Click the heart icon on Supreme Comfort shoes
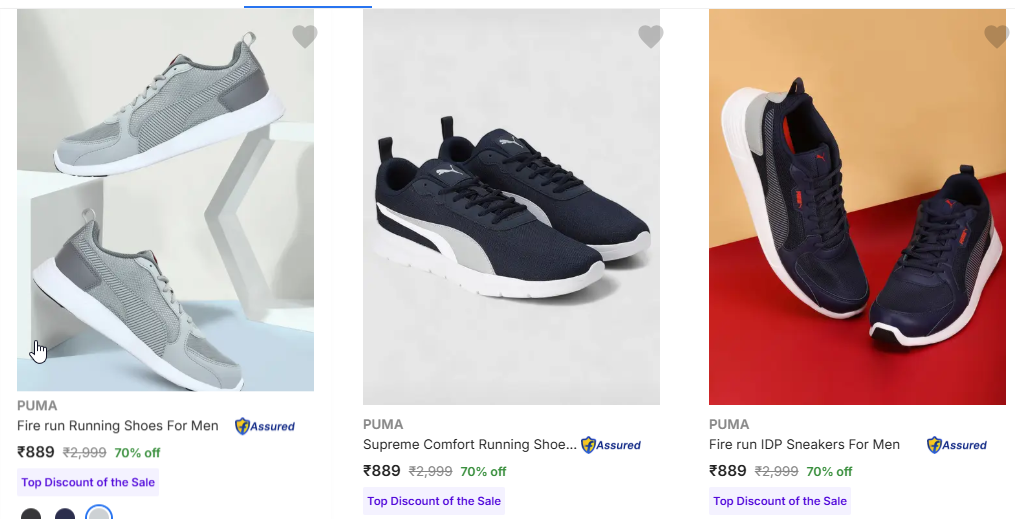 click(x=651, y=37)
